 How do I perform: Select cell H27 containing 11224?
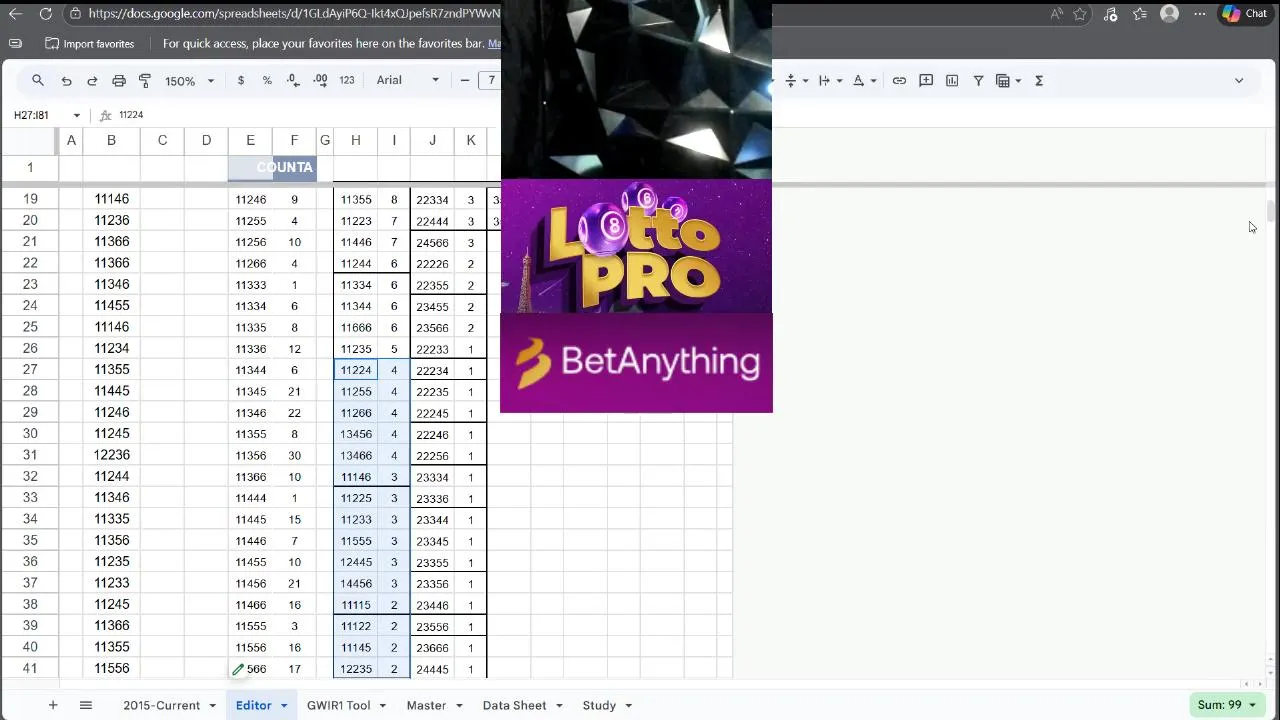355,370
